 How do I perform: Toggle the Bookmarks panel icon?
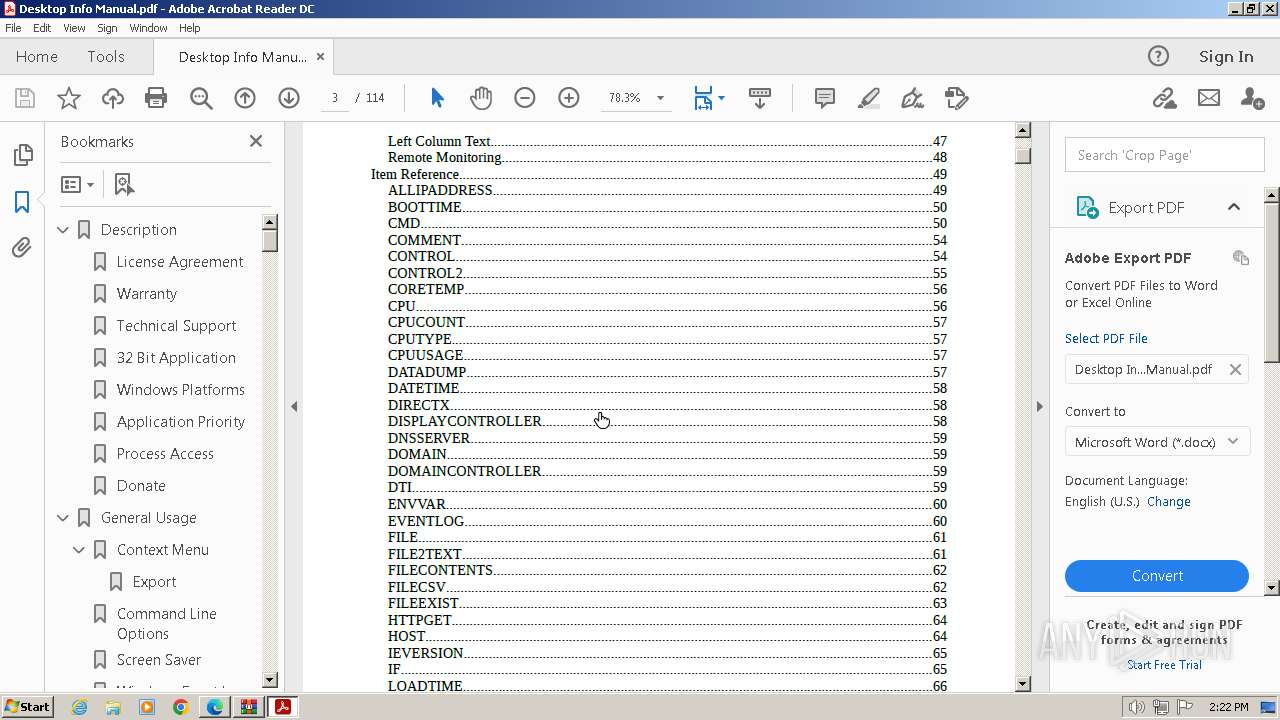22,201
